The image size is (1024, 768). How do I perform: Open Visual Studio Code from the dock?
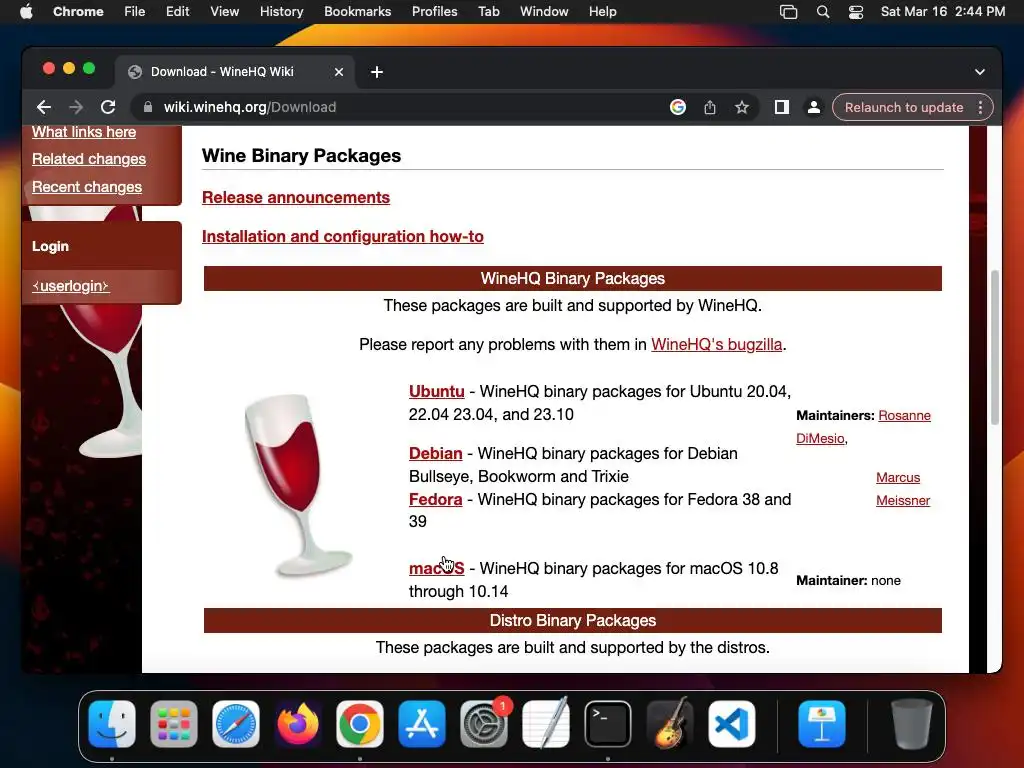[x=732, y=724]
